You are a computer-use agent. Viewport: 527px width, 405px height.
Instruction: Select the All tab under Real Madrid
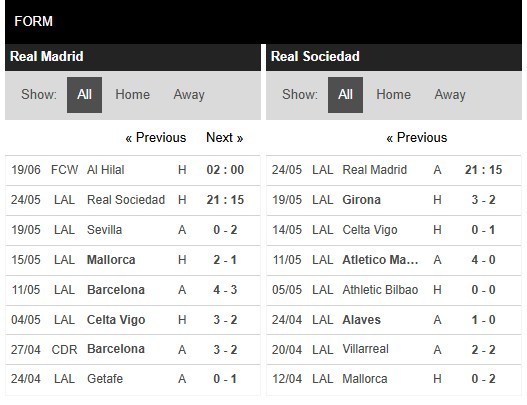84,95
